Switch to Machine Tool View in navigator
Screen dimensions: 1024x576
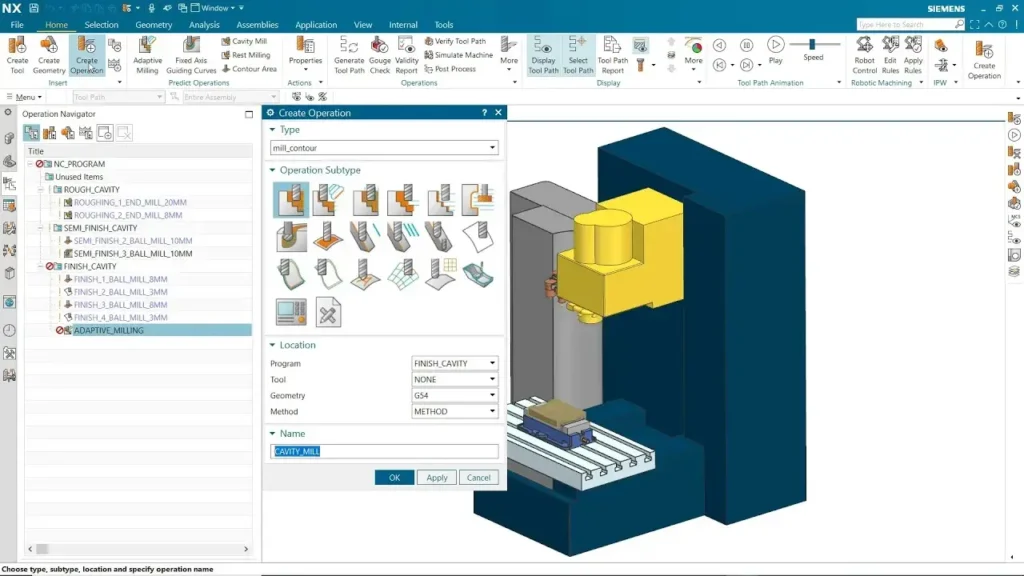[x=50, y=133]
